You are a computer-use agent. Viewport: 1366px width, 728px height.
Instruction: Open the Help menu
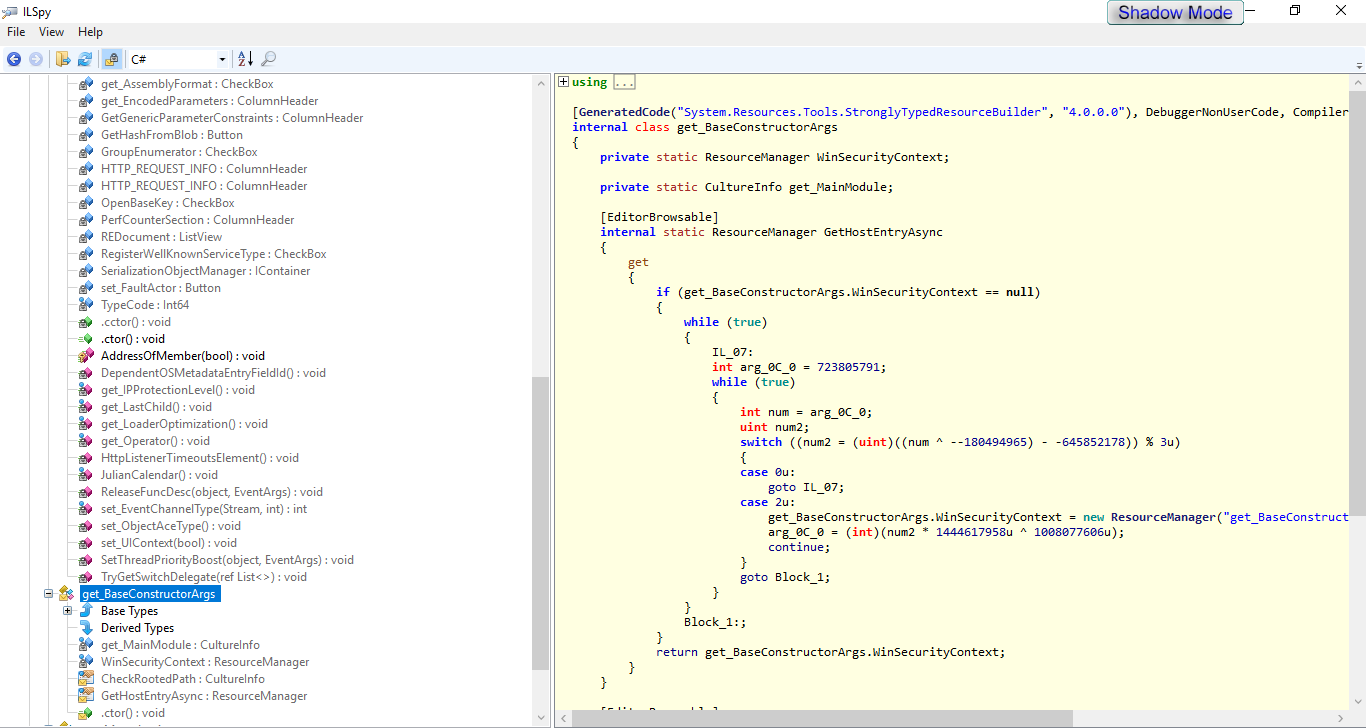tap(90, 32)
